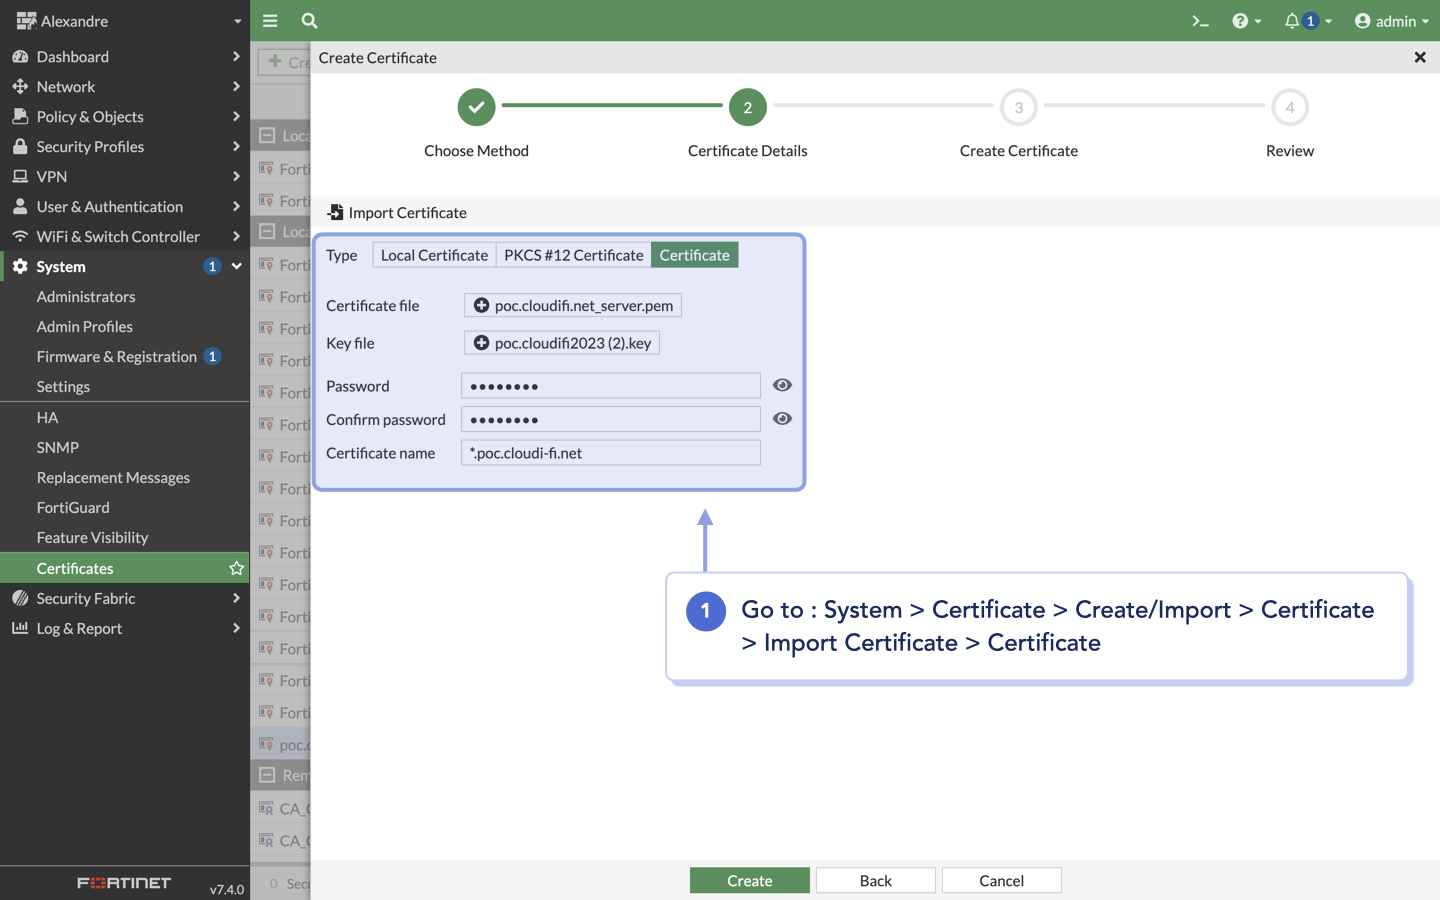Screen dimensions: 1440x900
Task: Reveal the Password field contents
Action: [782, 385]
